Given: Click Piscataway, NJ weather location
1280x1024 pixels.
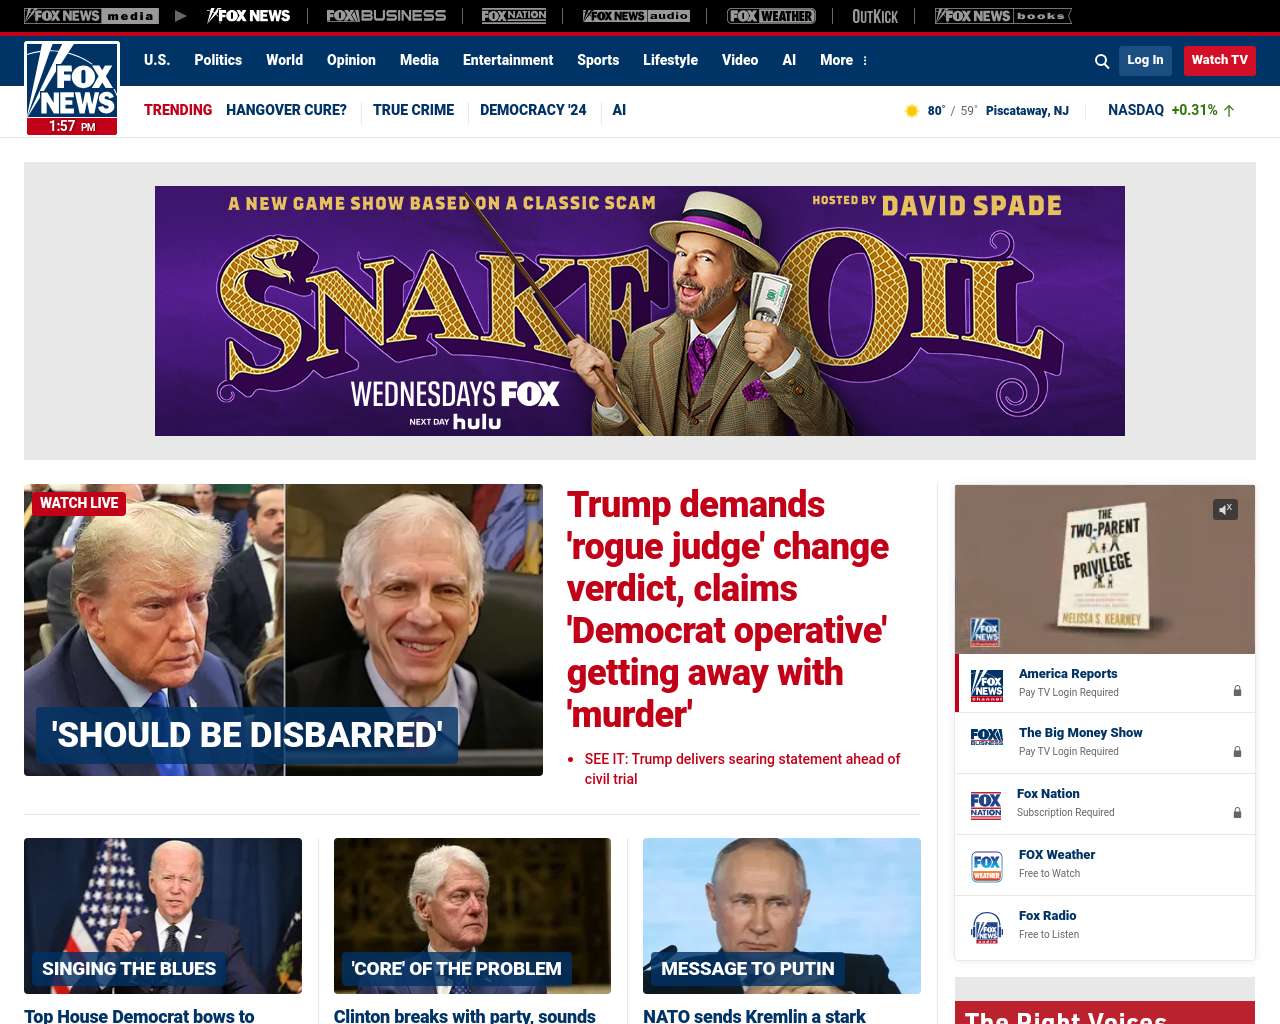Looking at the screenshot, I should tap(1027, 111).
